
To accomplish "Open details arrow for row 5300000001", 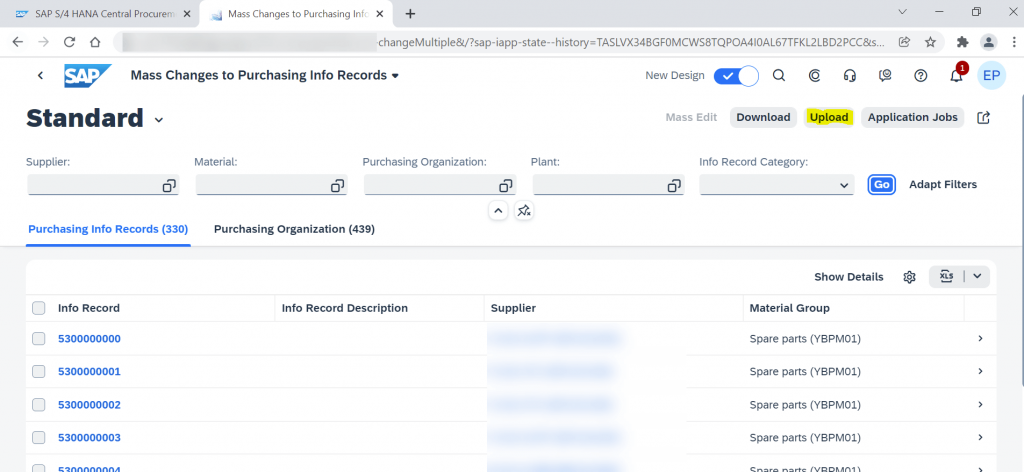I will 980,371.
